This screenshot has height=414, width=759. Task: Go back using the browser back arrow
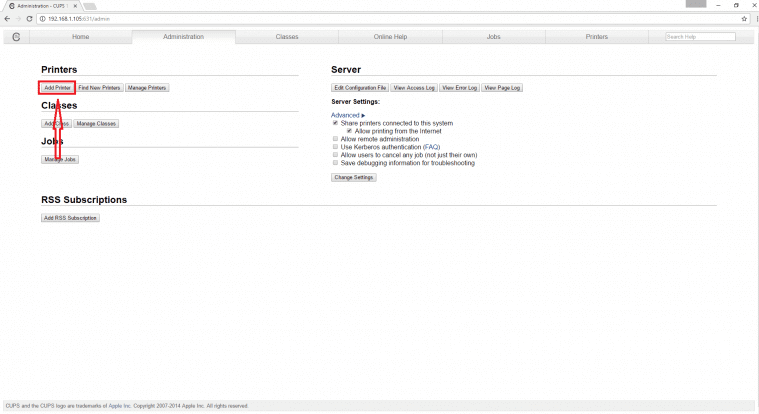pyautogui.click(x=7, y=19)
